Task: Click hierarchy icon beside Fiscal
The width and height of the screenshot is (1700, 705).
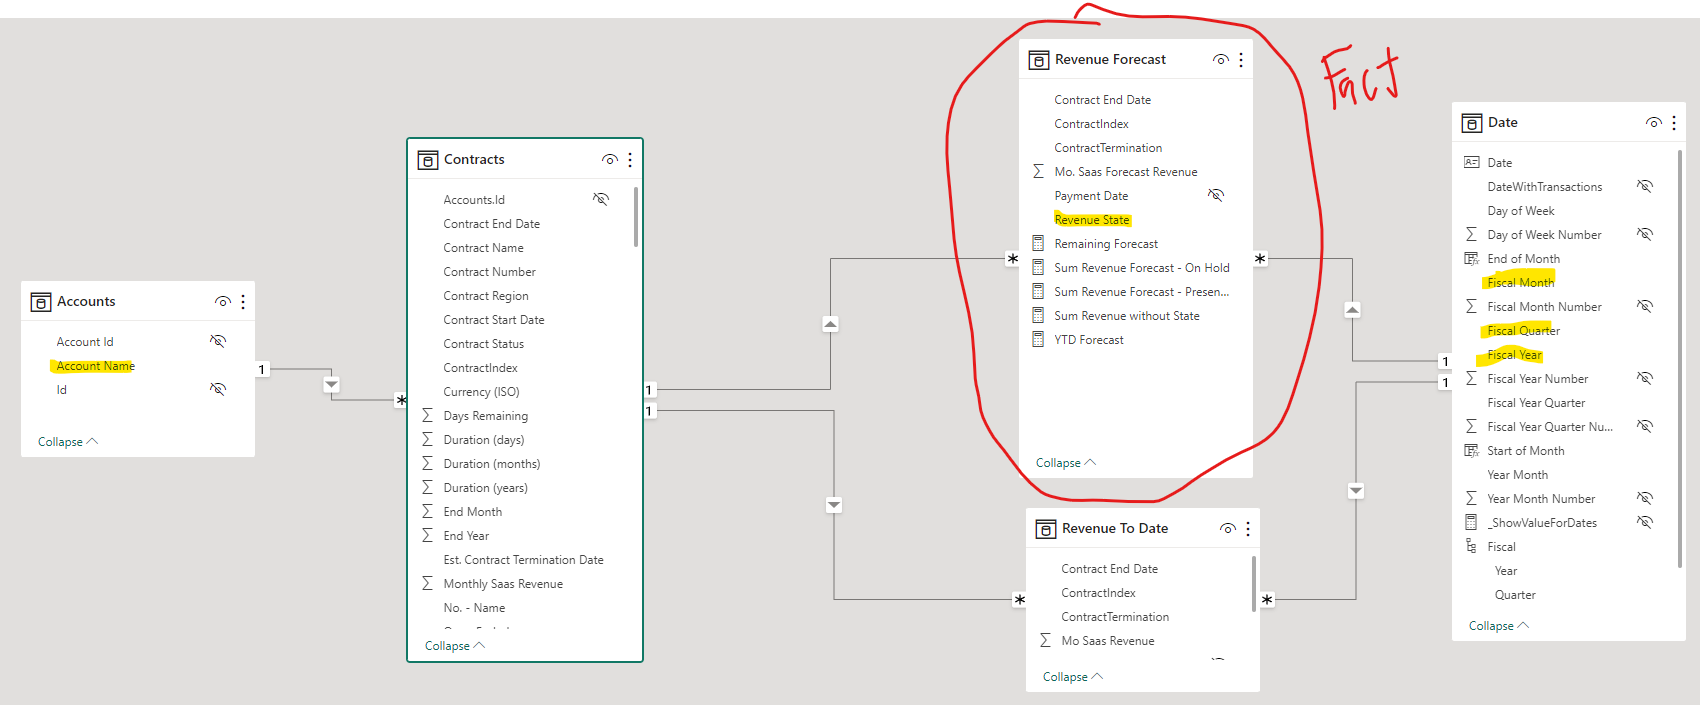Action: [1471, 546]
